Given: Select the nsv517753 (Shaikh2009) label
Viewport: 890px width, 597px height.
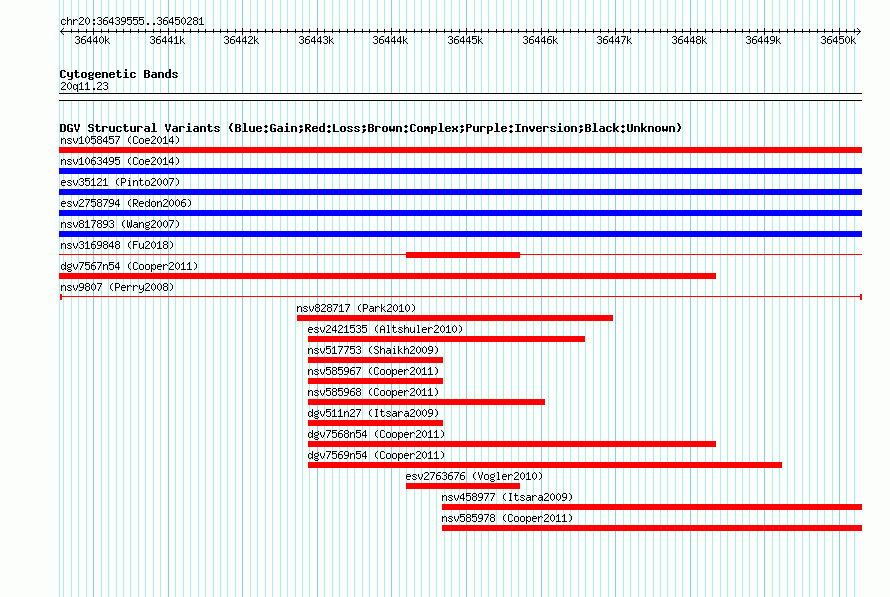Looking at the screenshot, I should point(373,350).
